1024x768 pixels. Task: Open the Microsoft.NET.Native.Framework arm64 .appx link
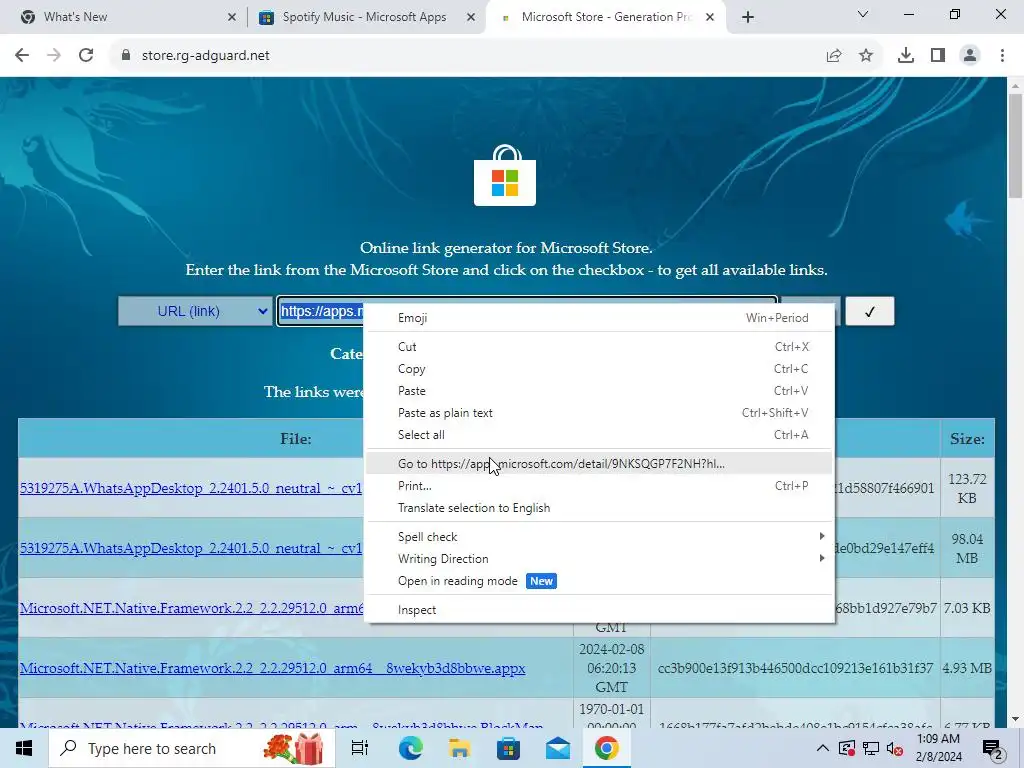point(272,669)
